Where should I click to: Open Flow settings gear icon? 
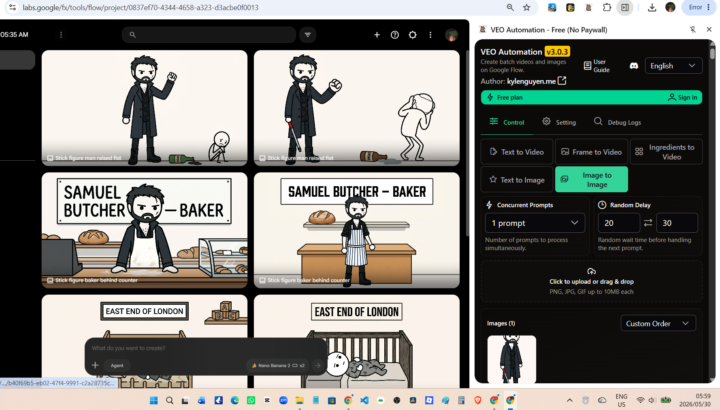point(412,35)
